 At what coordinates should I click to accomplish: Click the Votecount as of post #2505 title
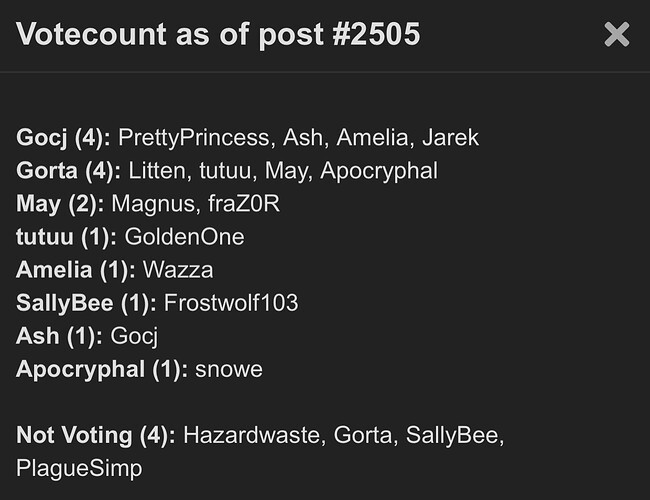218,34
